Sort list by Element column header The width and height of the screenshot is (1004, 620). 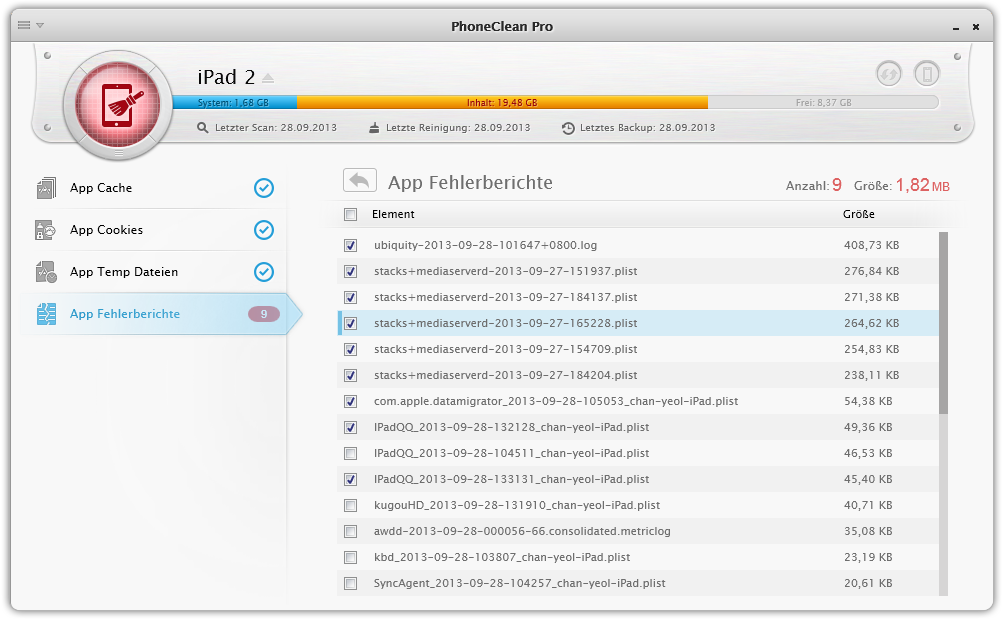[x=393, y=214]
